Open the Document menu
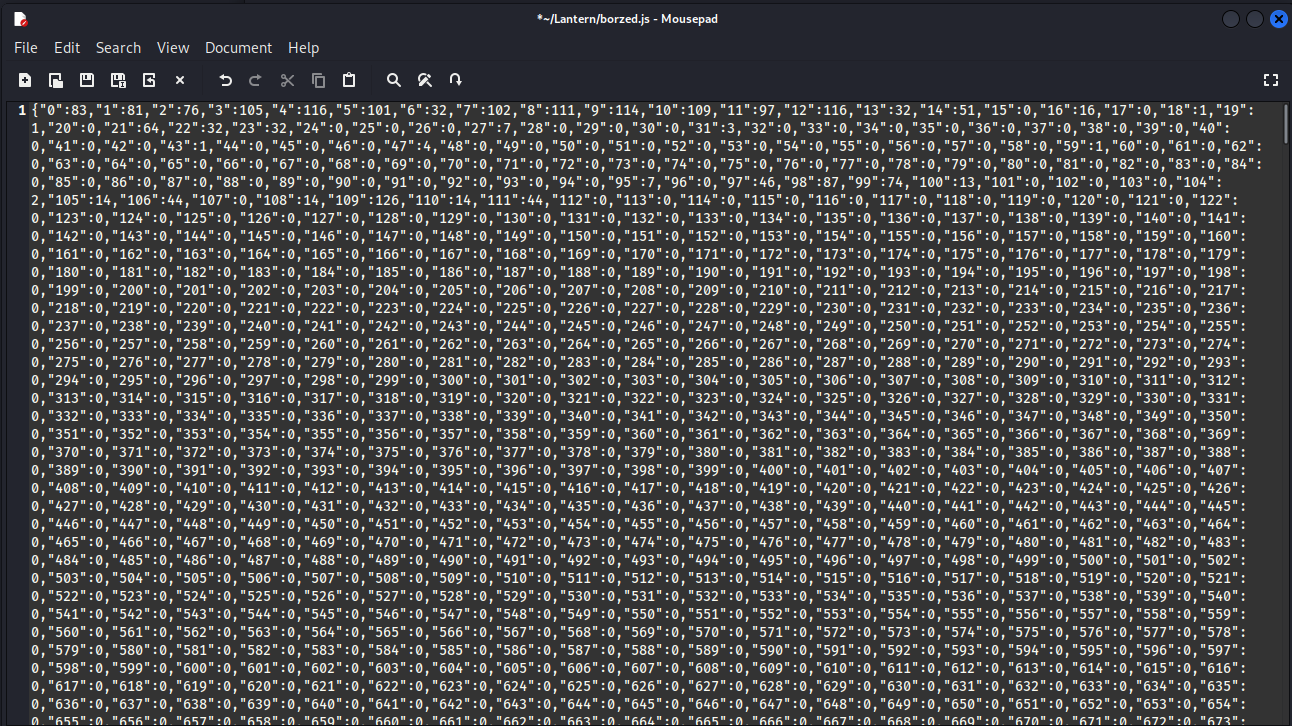Viewport: 1292px width, 726px height. click(238, 48)
